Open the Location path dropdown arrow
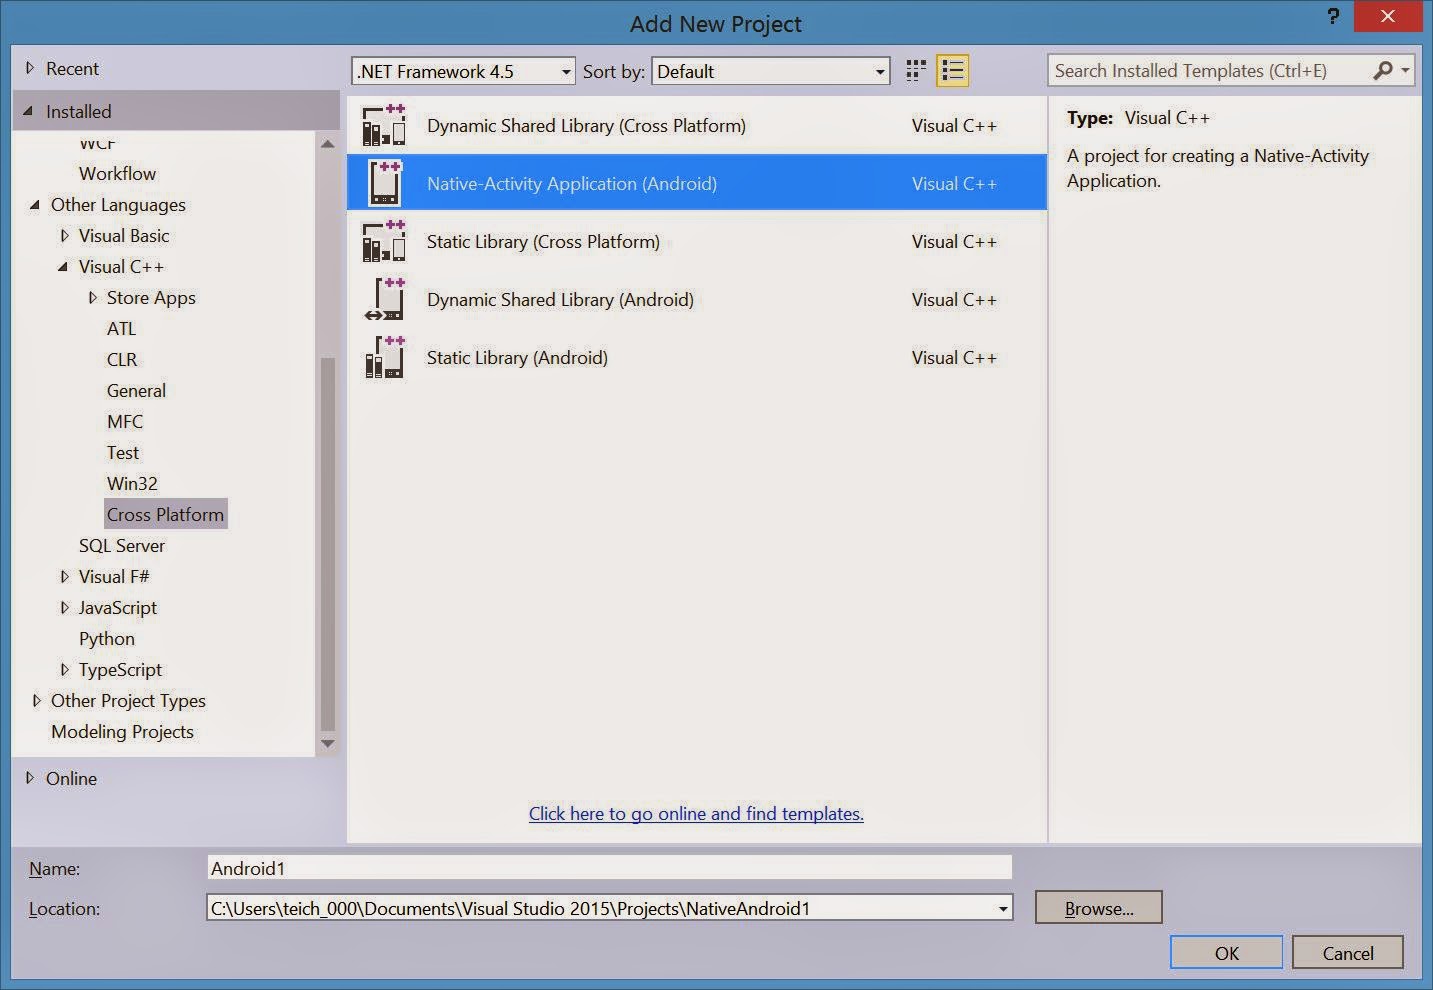 tap(1002, 908)
